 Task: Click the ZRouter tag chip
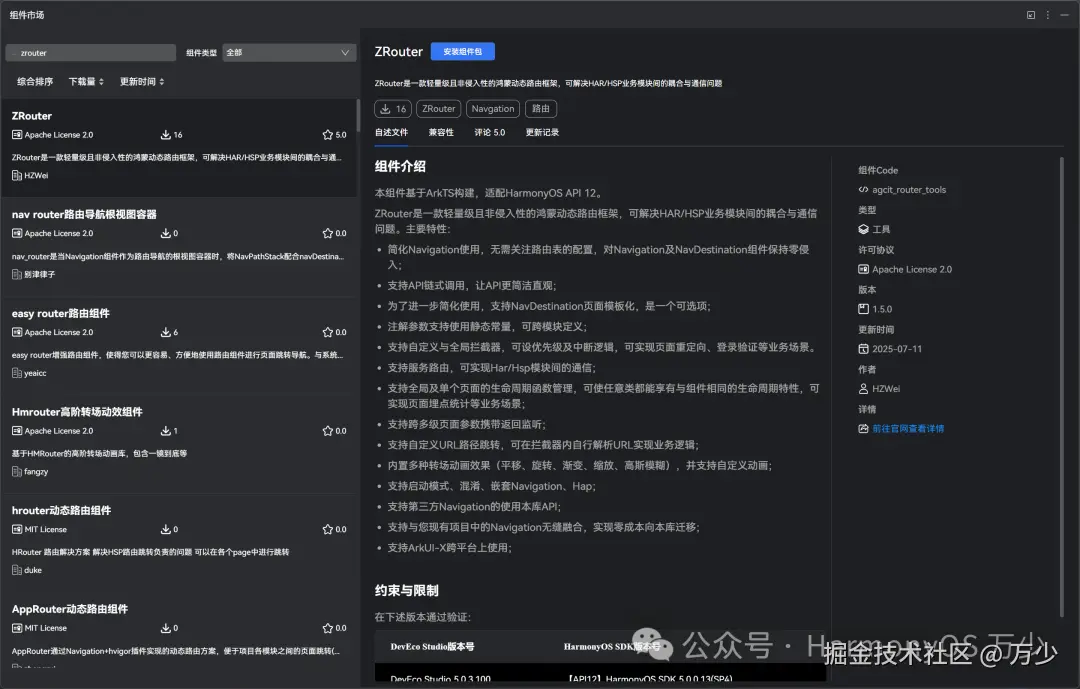pos(439,109)
